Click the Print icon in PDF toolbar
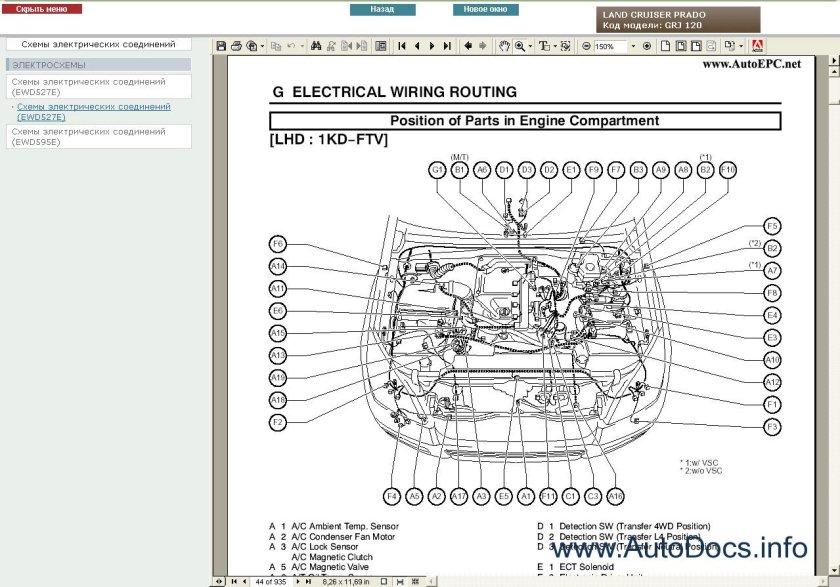 (236, 46)
